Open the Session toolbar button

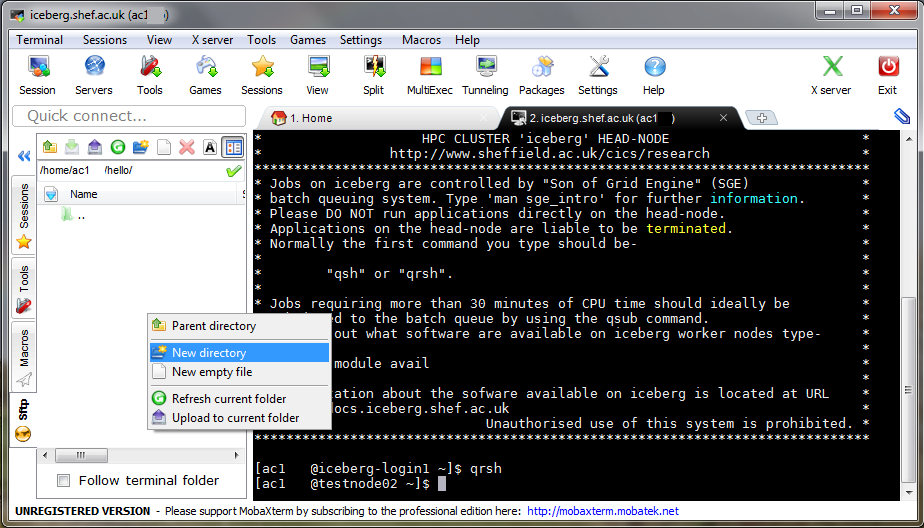38,74
